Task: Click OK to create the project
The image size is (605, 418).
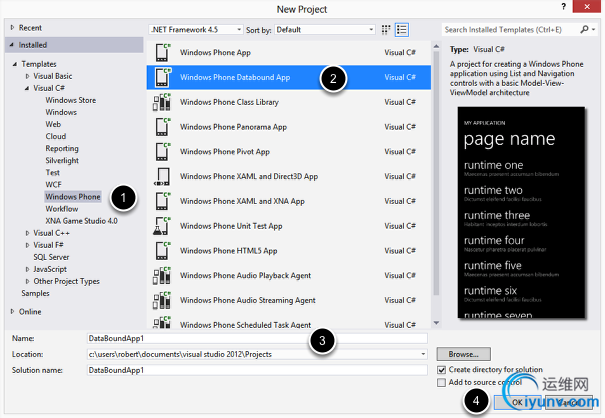Action: click(x=517, y=402)
